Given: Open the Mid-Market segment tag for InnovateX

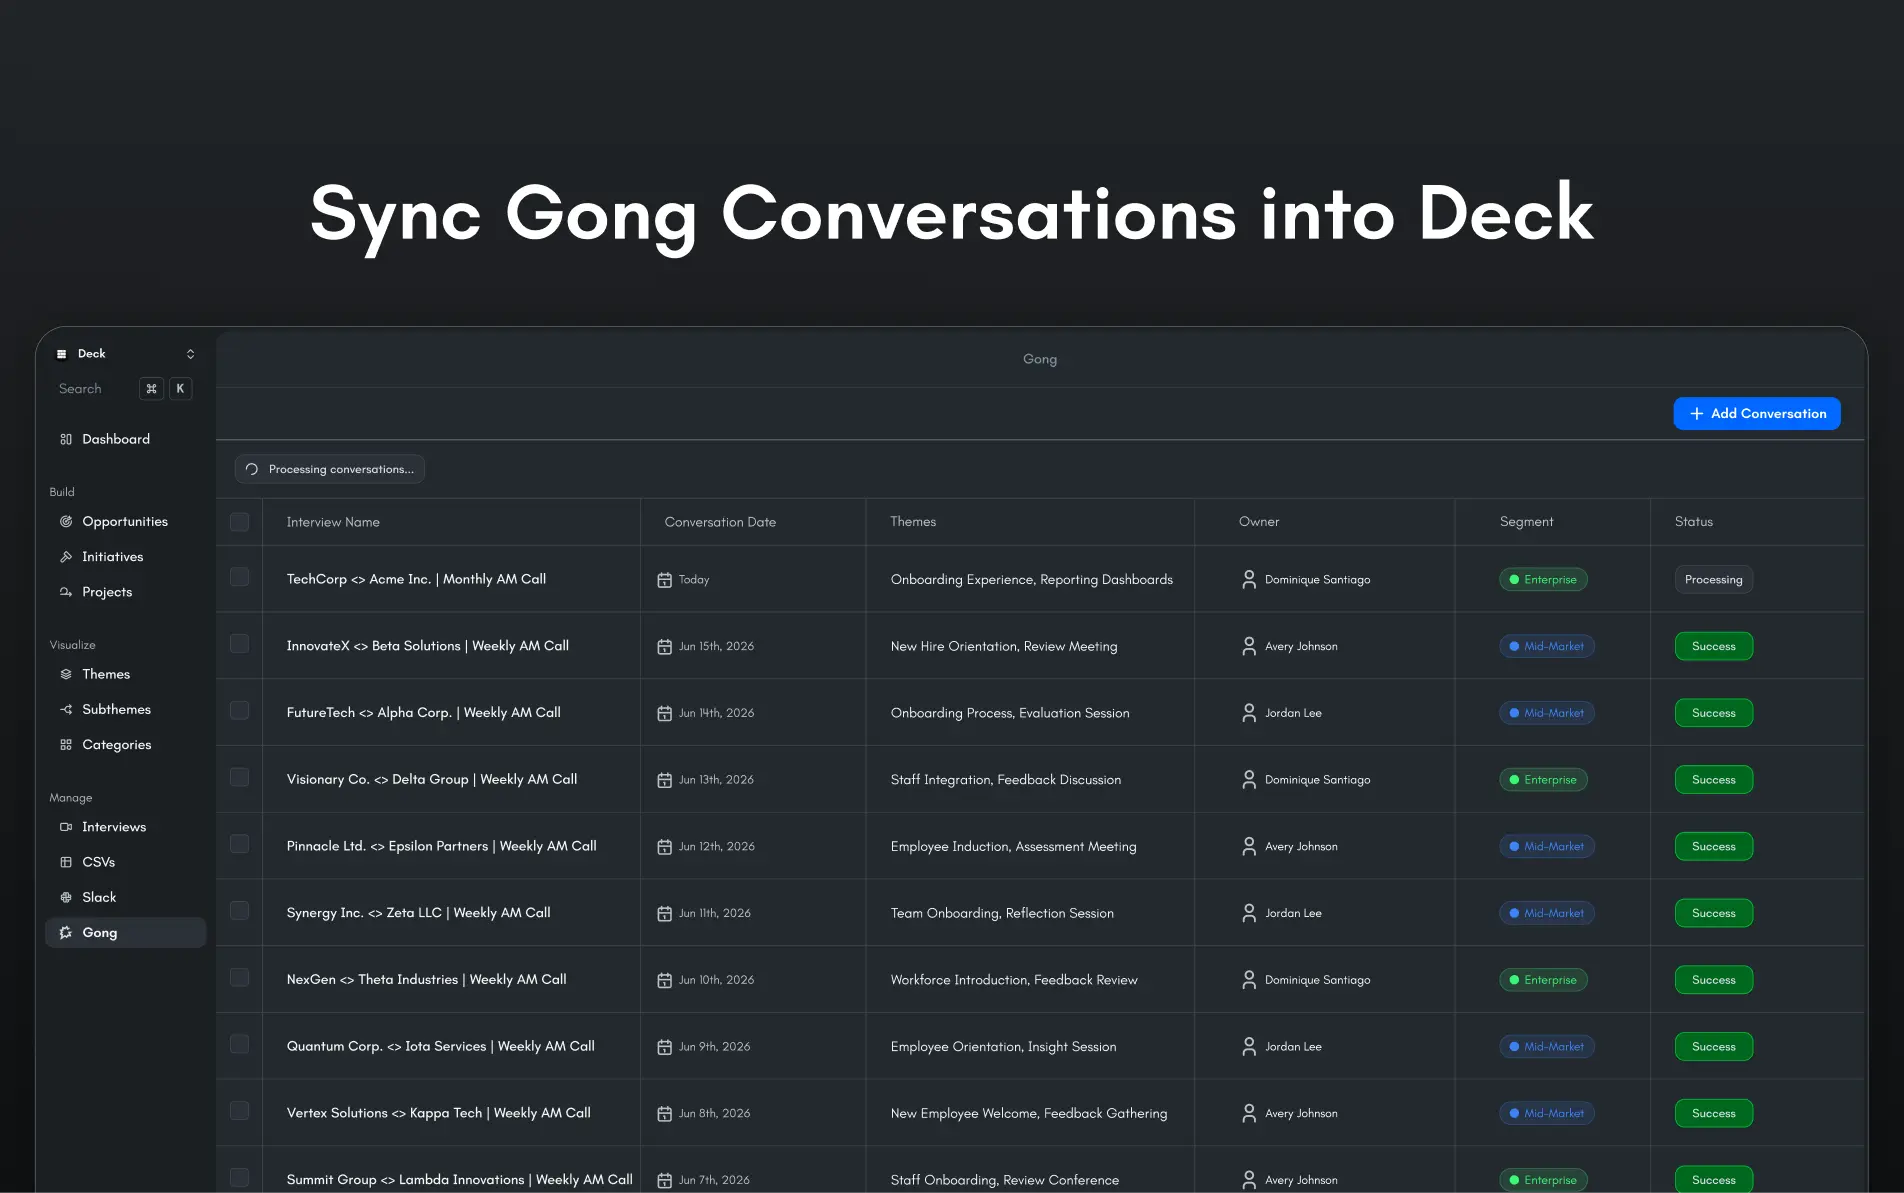Looking at the screenshot, I should (x=1546, y=646).
